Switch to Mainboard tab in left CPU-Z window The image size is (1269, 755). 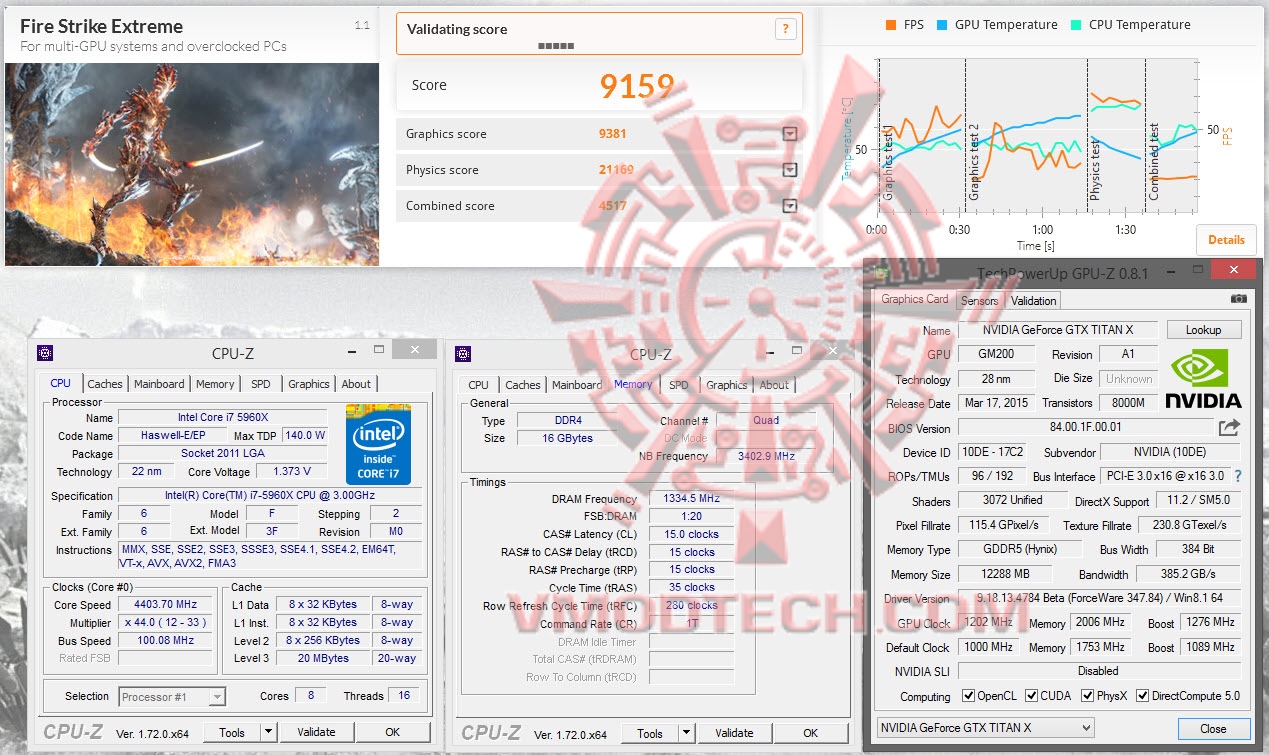coord(159,384)
